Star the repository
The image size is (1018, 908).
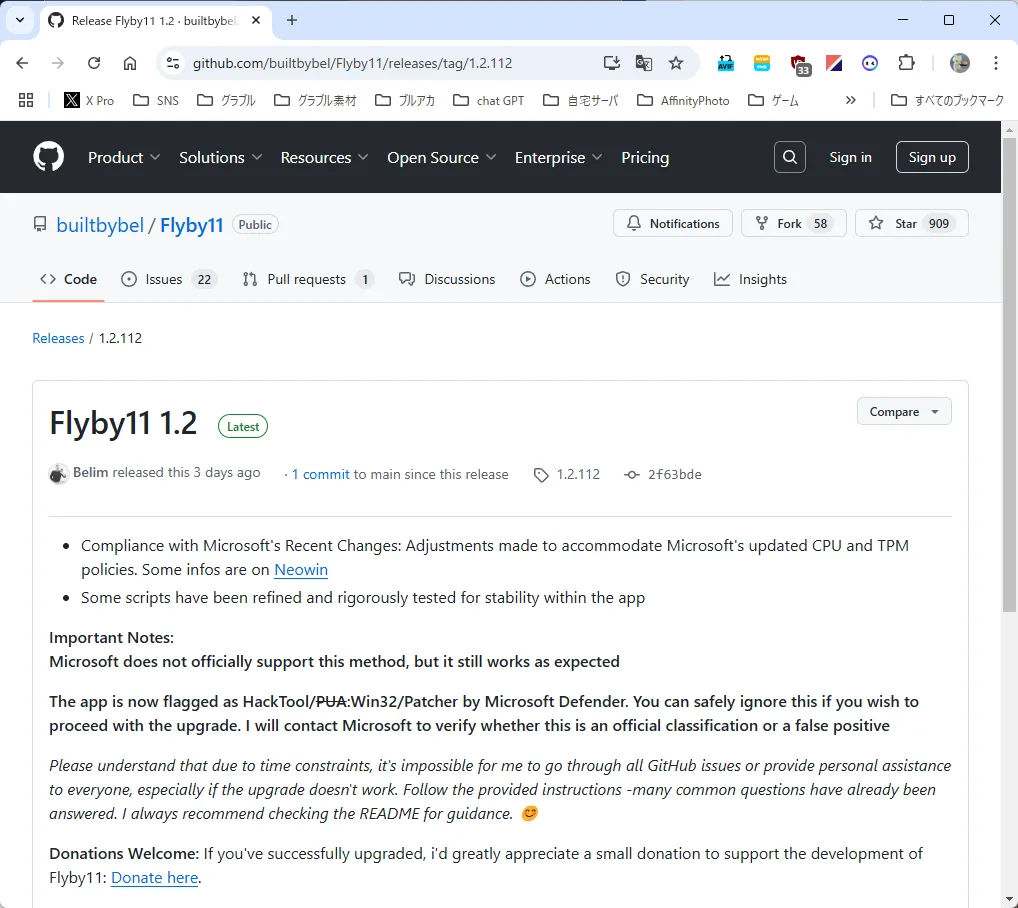pyautogui.click(x=912, y=223)
